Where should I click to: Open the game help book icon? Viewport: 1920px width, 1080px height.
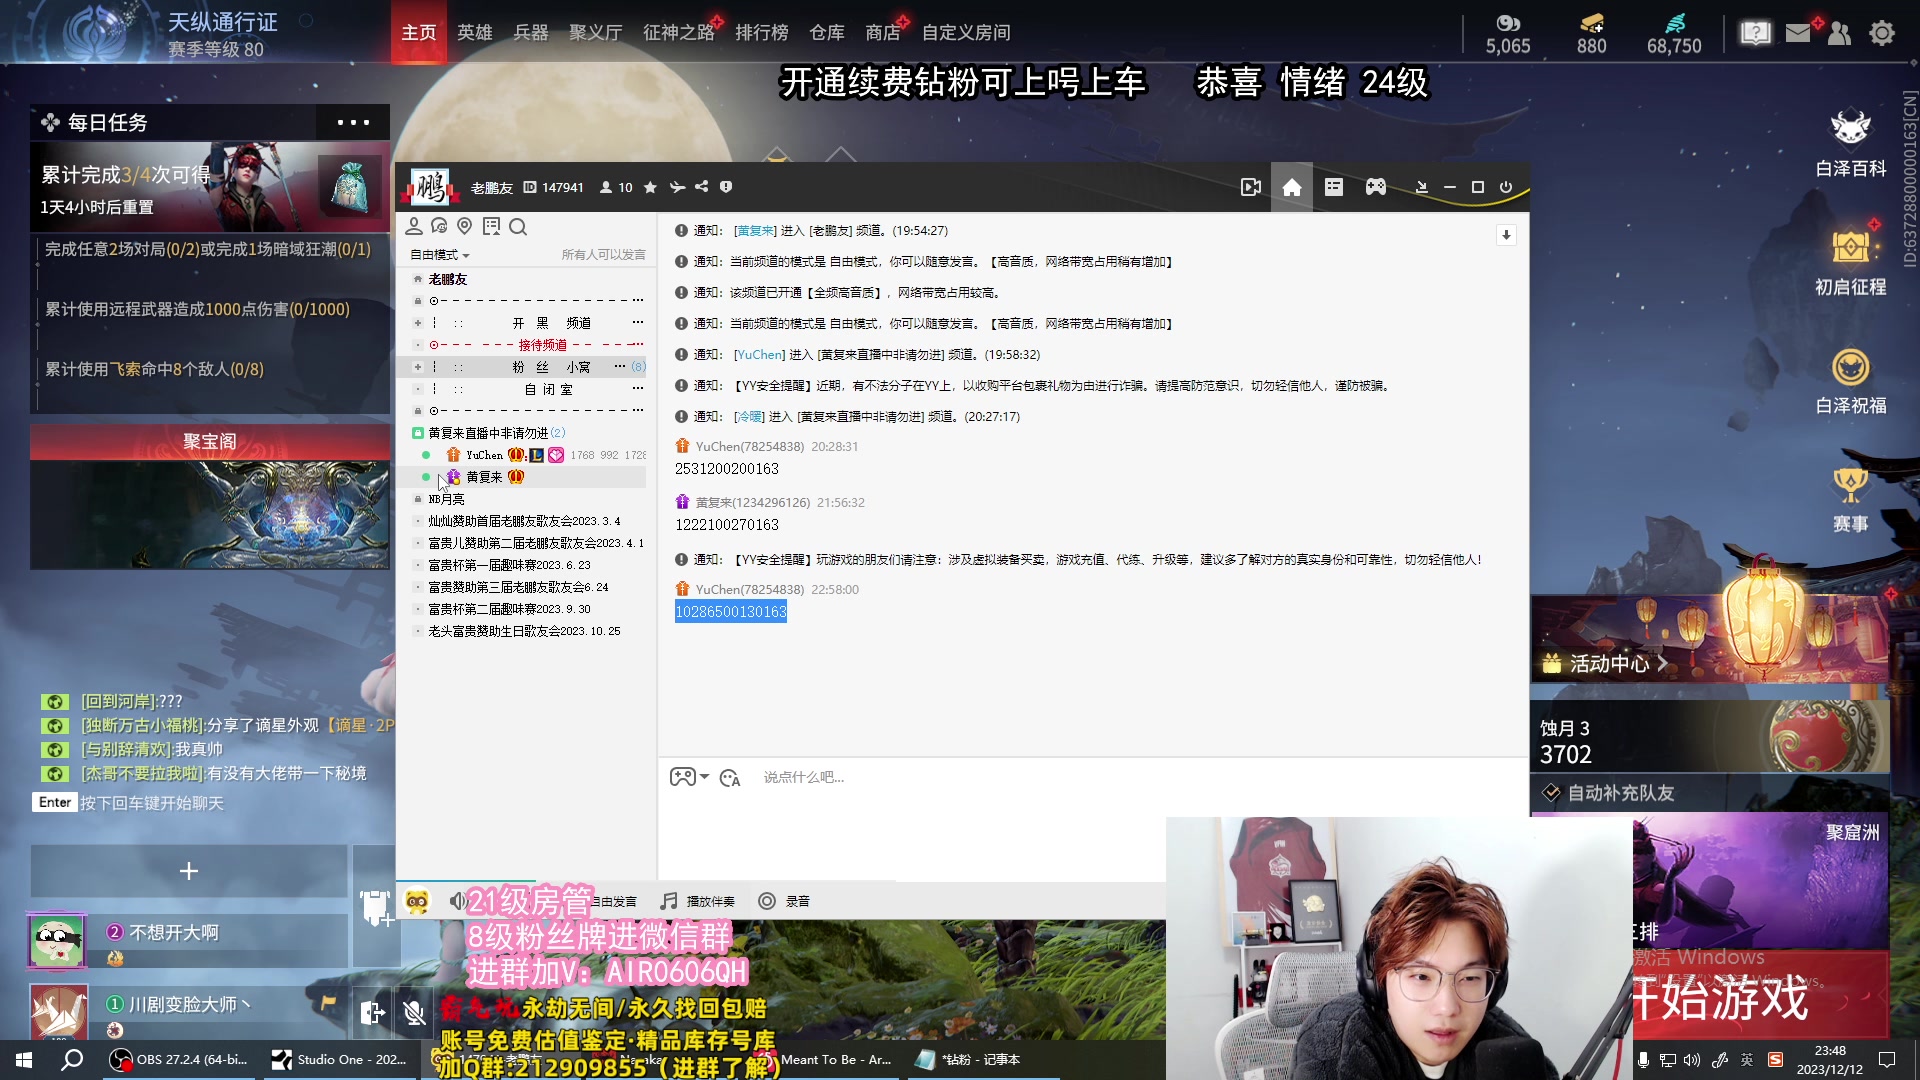pos(1755,33)
